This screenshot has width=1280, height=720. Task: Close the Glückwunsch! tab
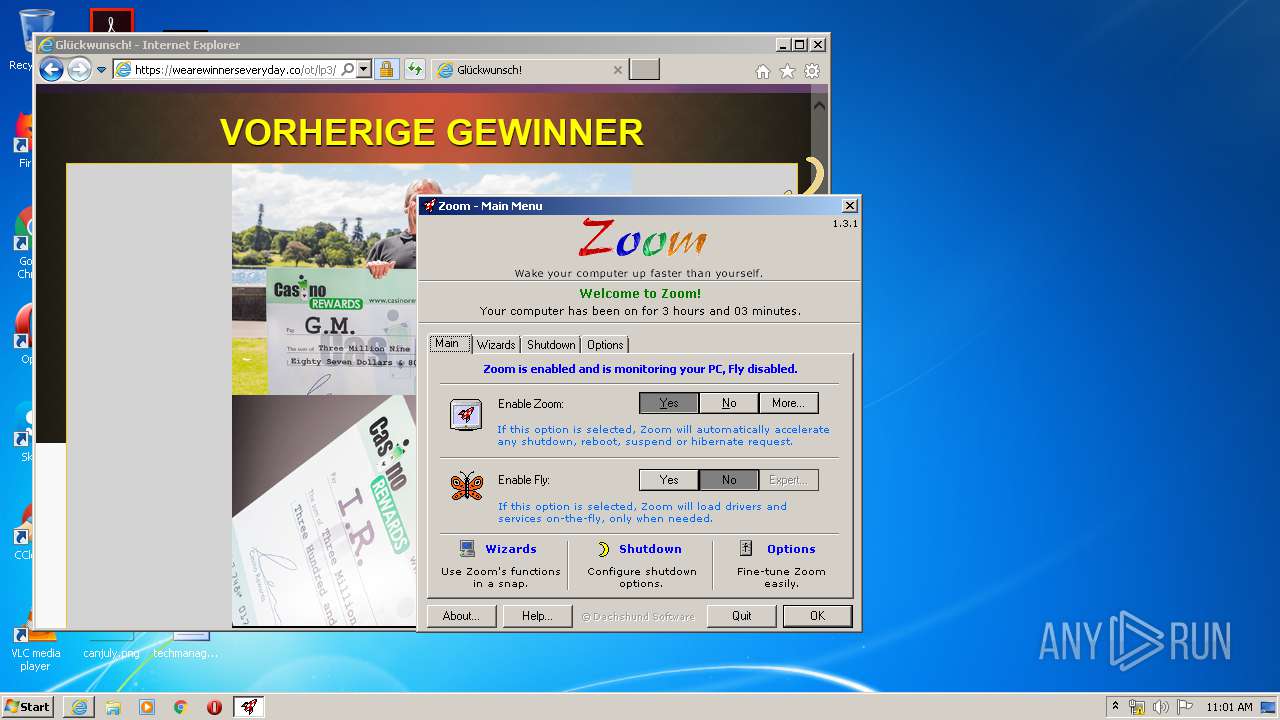617,70
